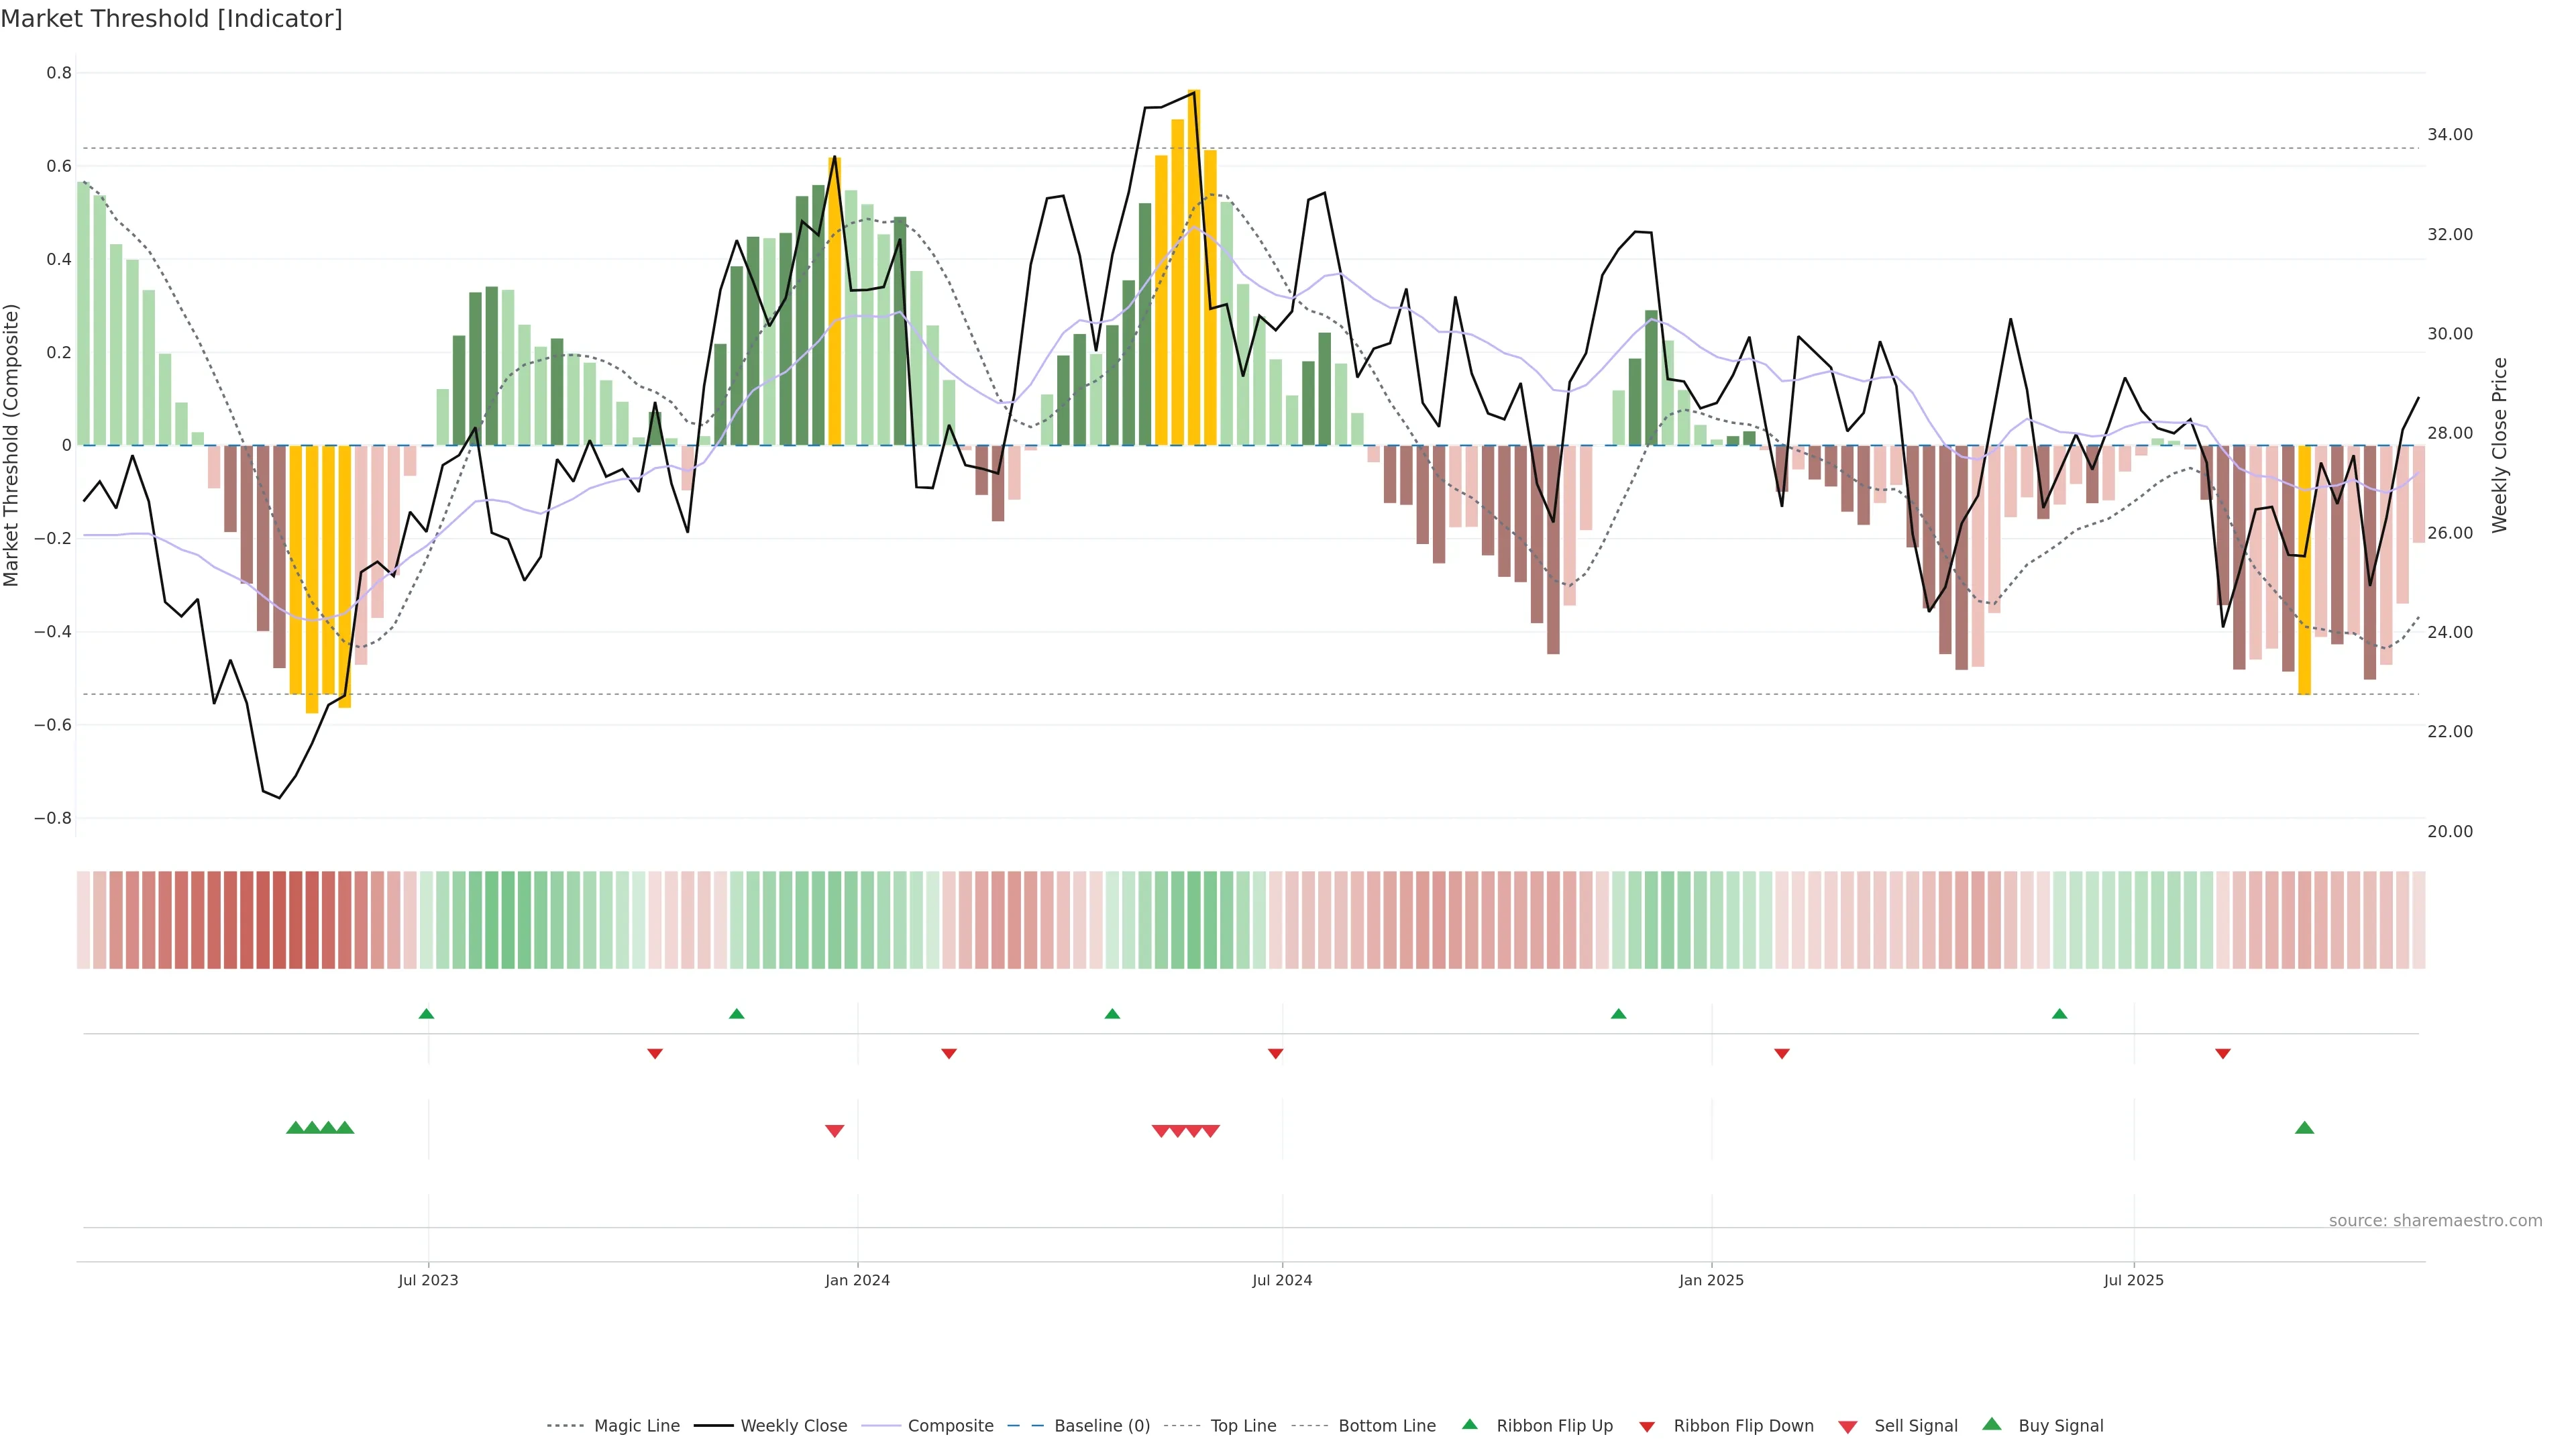Click the Market Threshold [Indicator] chart title
The width and height of the screenshot is (2576, 1449).
pos(171,19)
